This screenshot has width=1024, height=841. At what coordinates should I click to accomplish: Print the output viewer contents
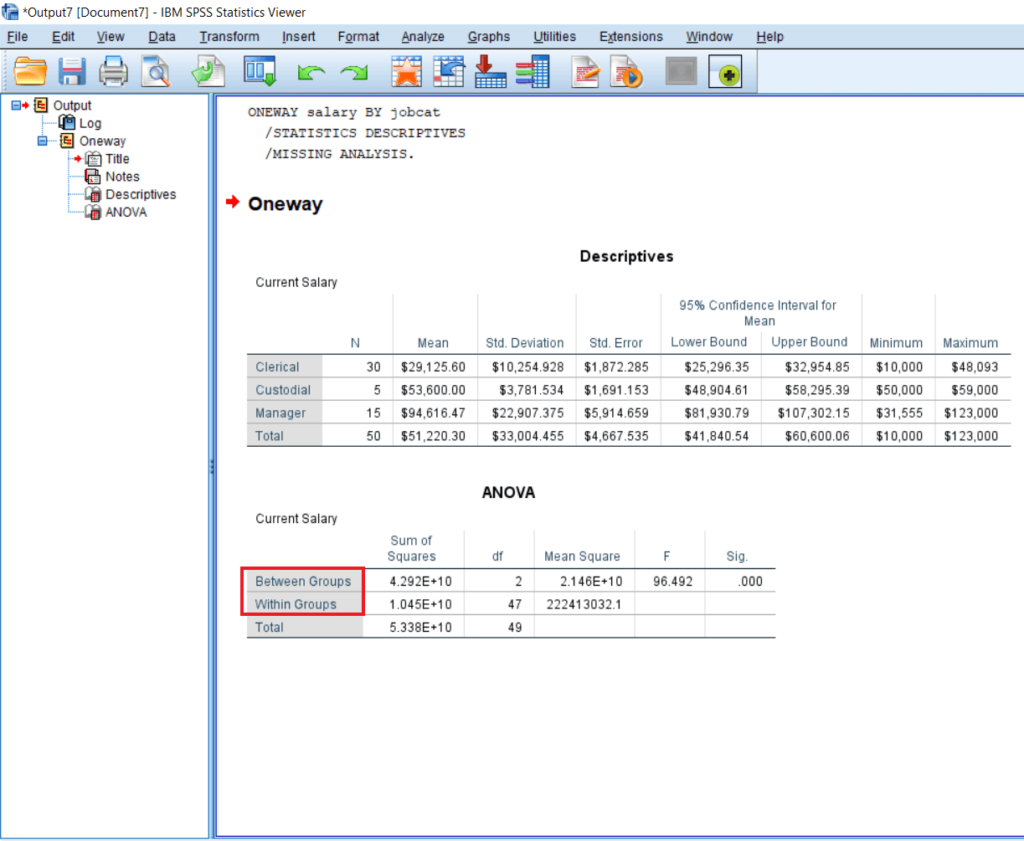click(113, 71)
